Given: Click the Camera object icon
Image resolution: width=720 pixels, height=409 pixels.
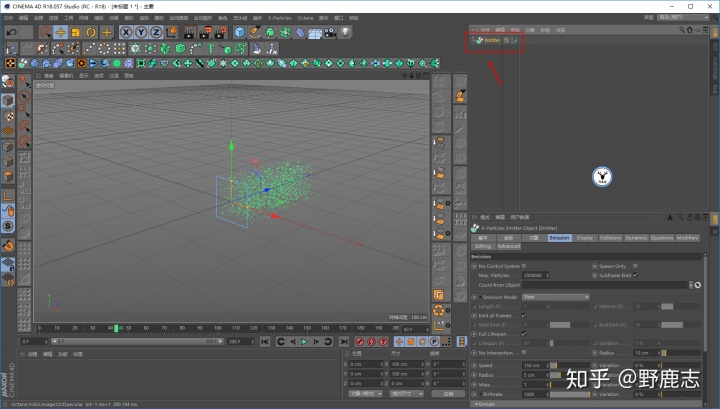Looking at the screenshot, I should point(330,32).
